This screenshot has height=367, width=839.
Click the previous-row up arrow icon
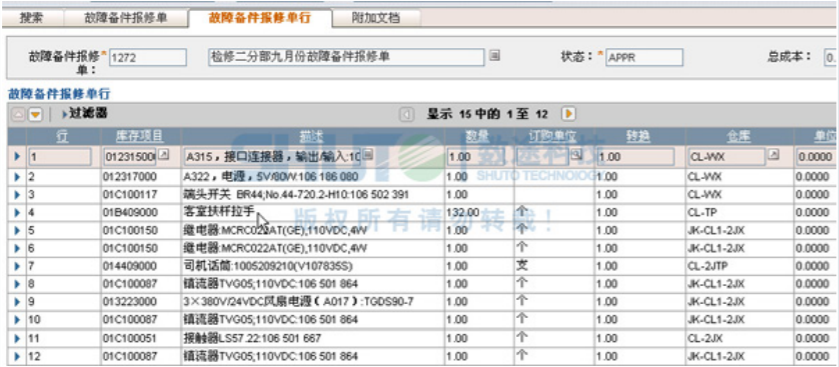pos(18,114)
